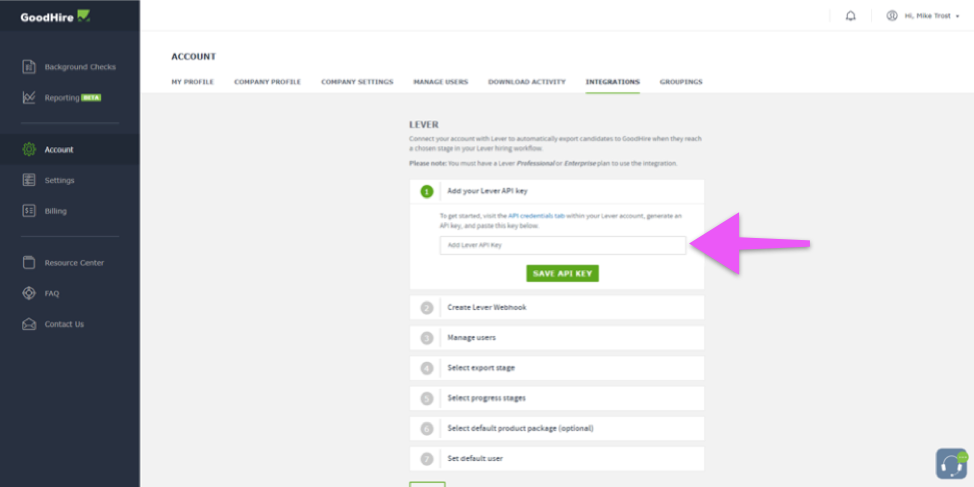
Task: Open the Reporting BETA section label
Action: (73, 98)
